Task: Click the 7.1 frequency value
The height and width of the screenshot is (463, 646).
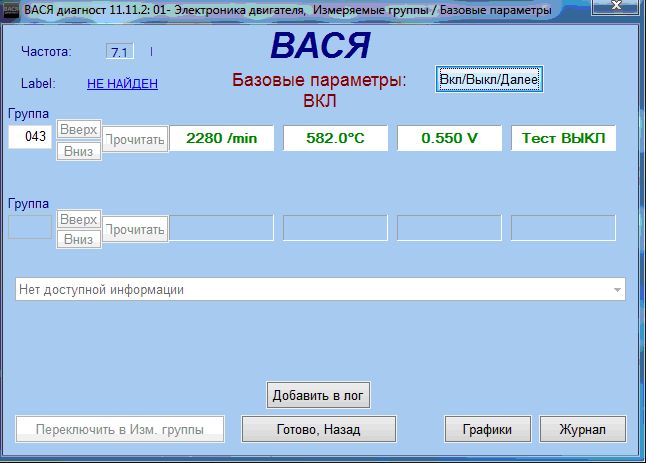Action: coord(120,52)
